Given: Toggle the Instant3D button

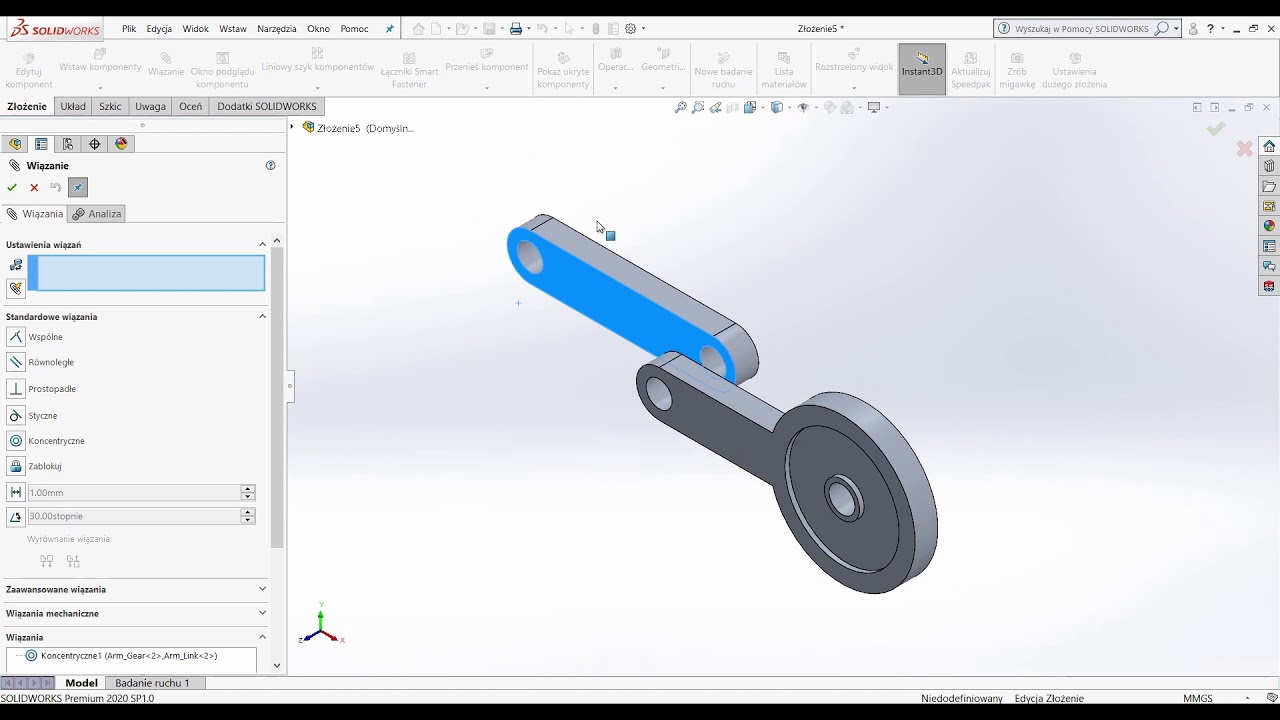Looking at the screenshot, I should pyautogui.click(x=922, y=69).
